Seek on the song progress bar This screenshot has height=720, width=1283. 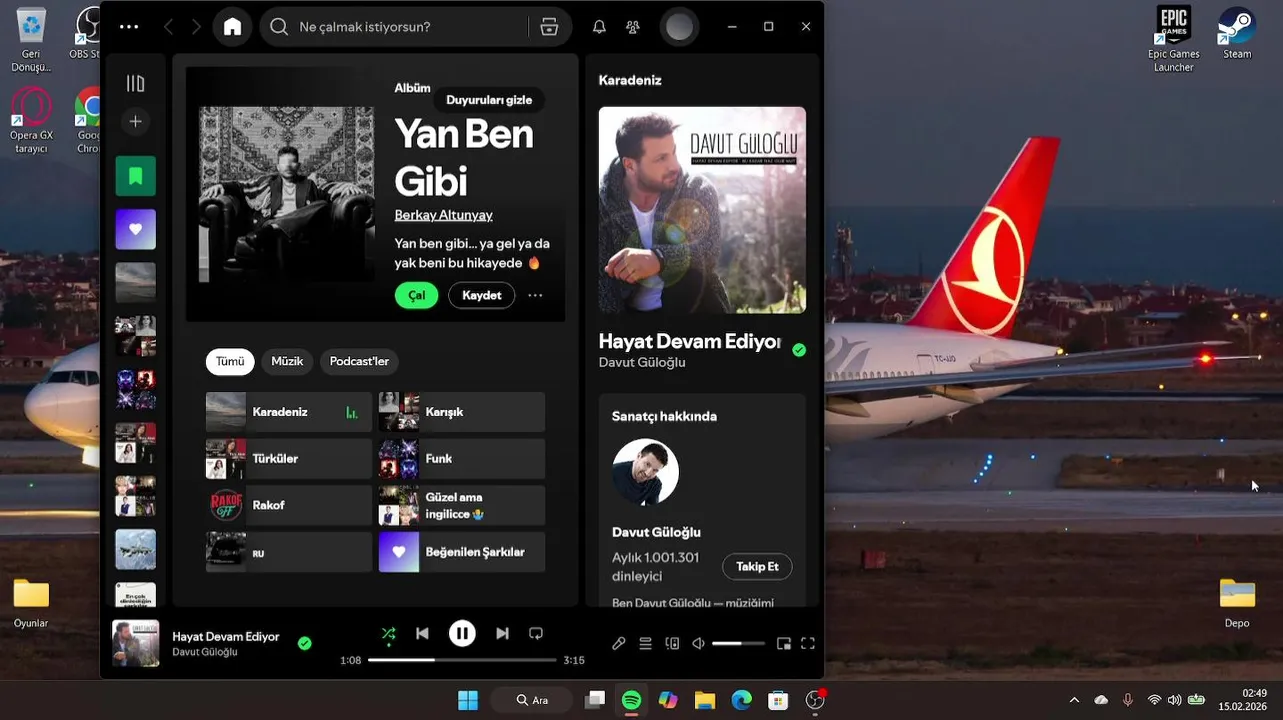462,660
